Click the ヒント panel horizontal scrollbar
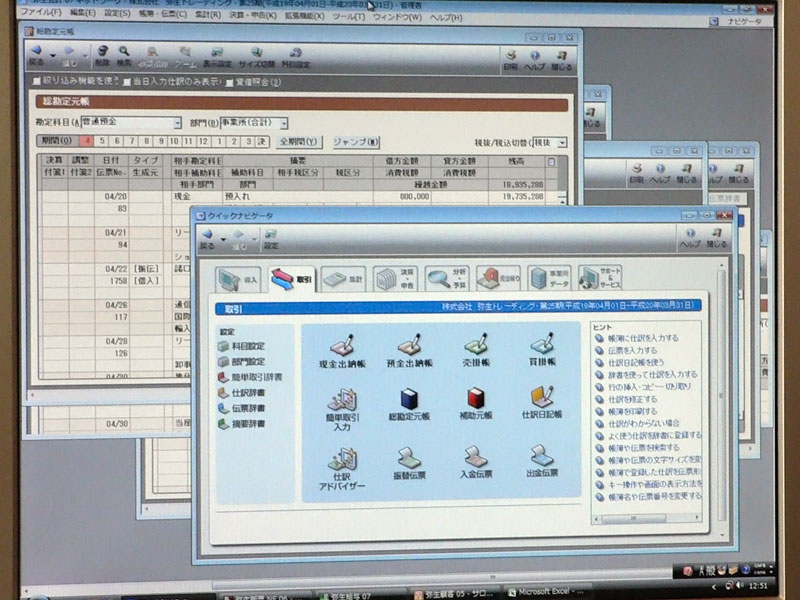The width and height of the screenshot is (800, 600). coord(647,518)
